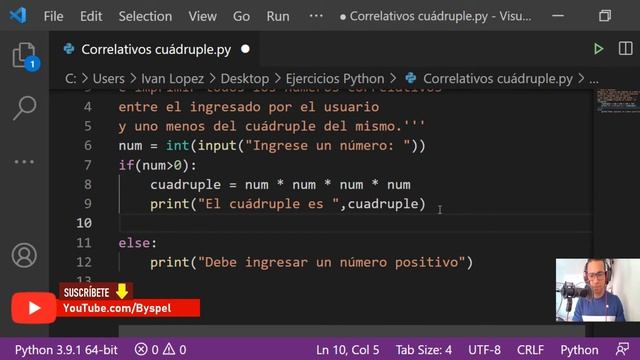Click the YouTube.com/Byspel overlay link
Image resolution: width=640 pixels, height=360 pixels.
coord(117,308)
